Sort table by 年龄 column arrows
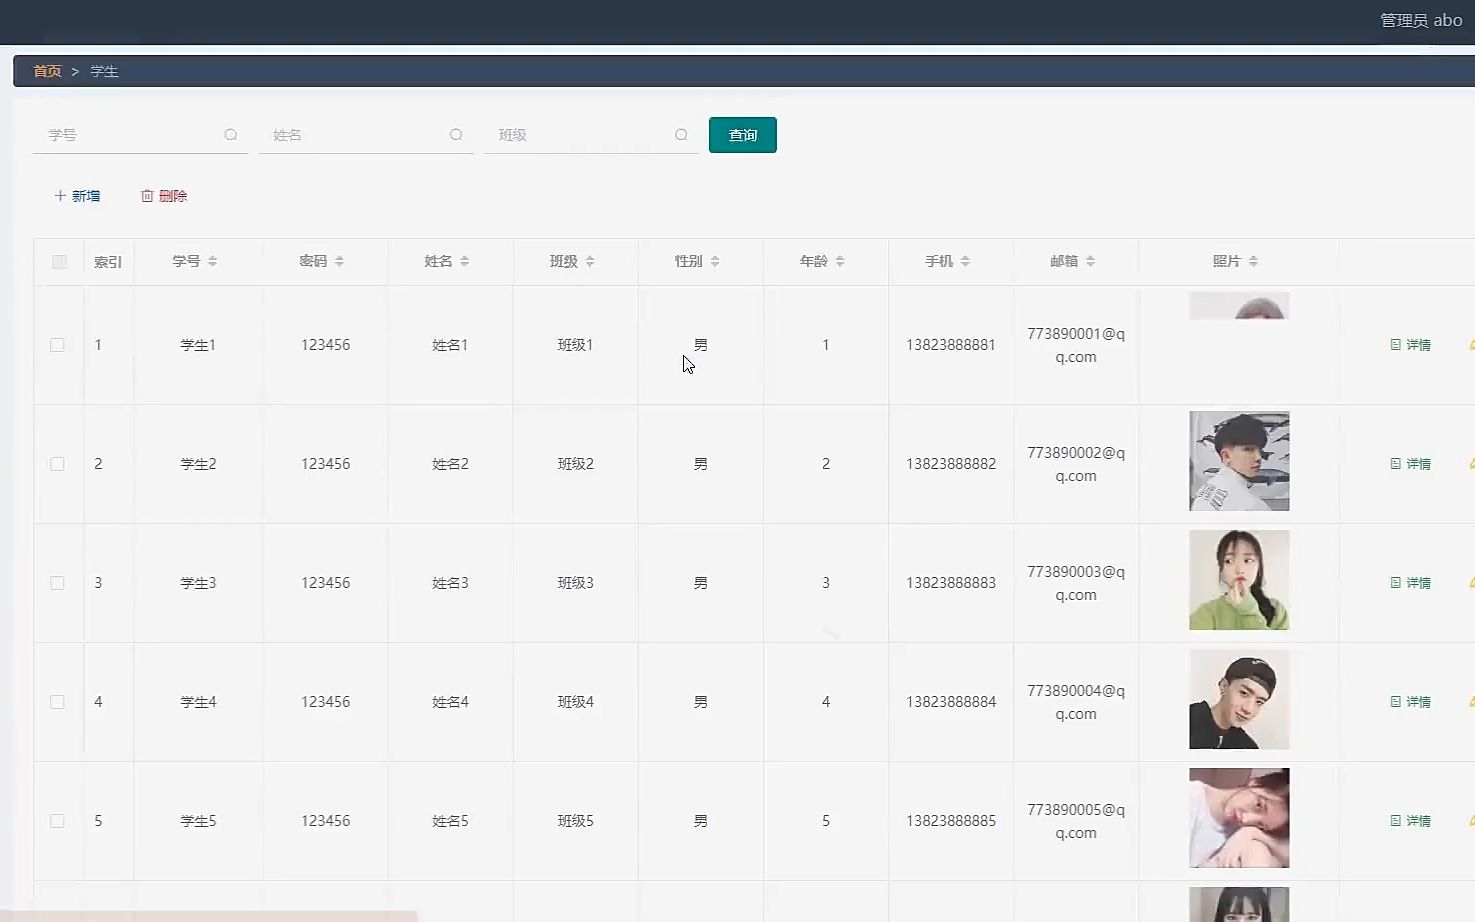This screenshot has height=922, width=1475. (840, 261)
